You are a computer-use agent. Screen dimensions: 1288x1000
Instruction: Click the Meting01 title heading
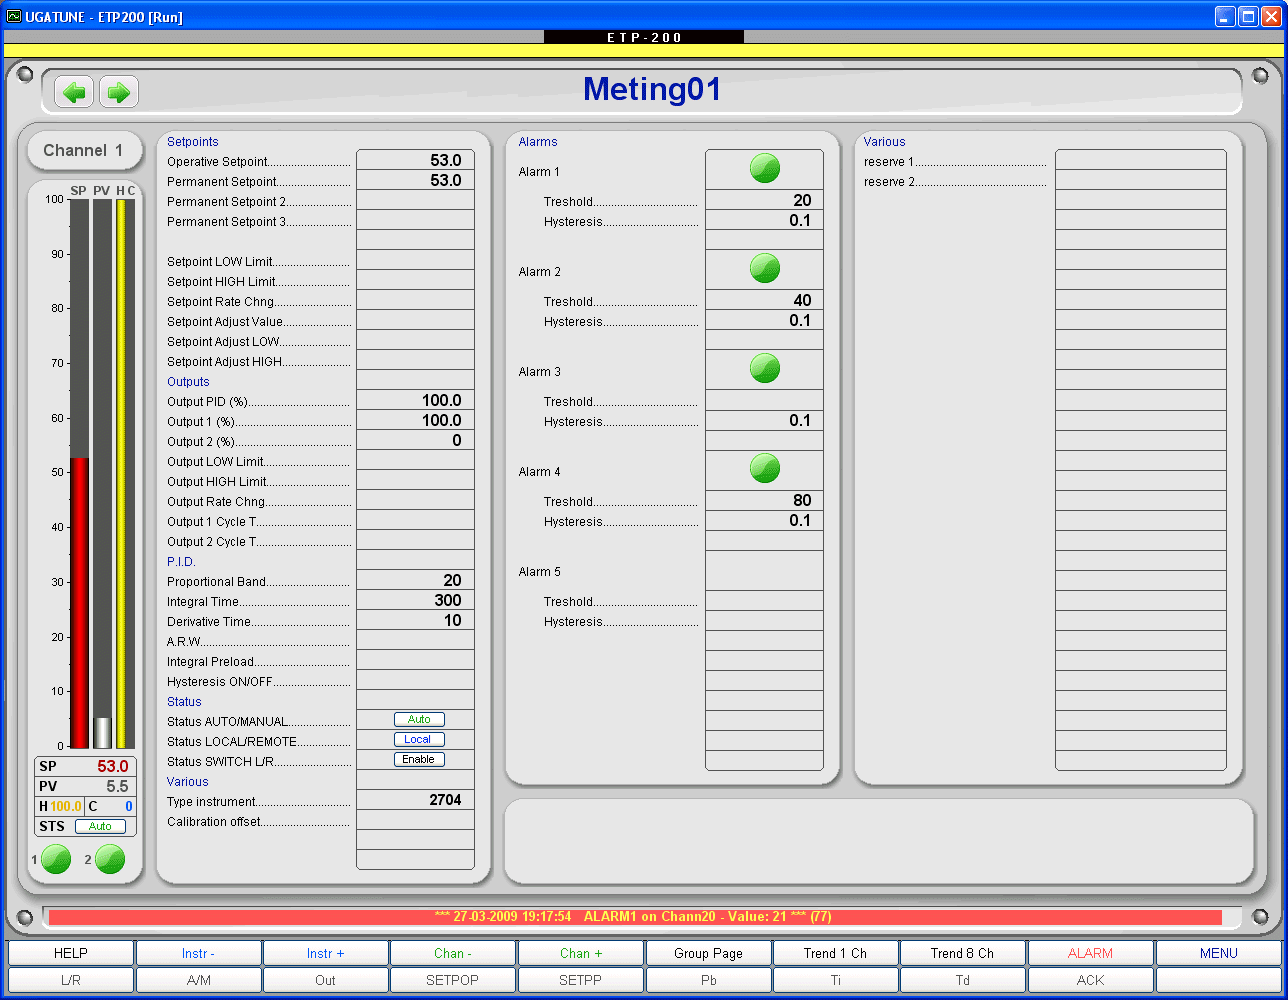[x=652, y=89]
